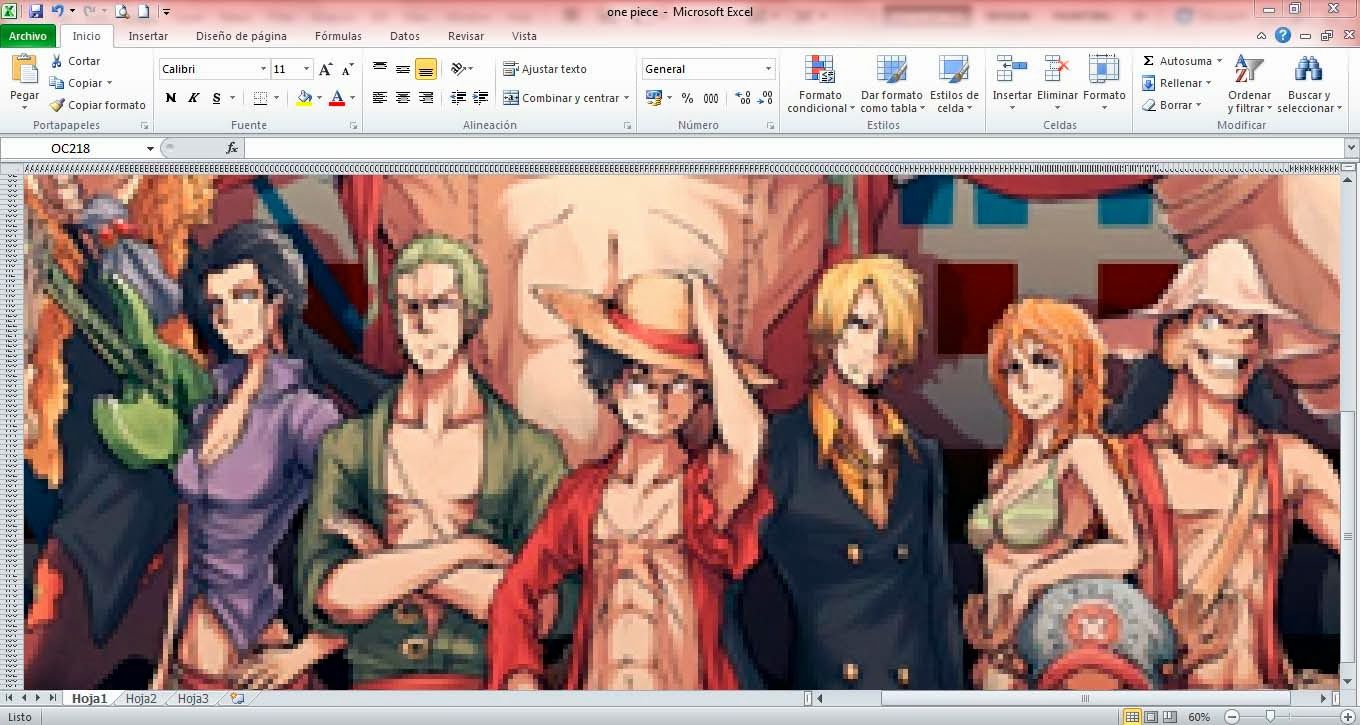Image resolution: width=1360 pixels, height=725 pixels.
Task: Click the Name Box showing OC218
Action: click(x=70, y=148)
